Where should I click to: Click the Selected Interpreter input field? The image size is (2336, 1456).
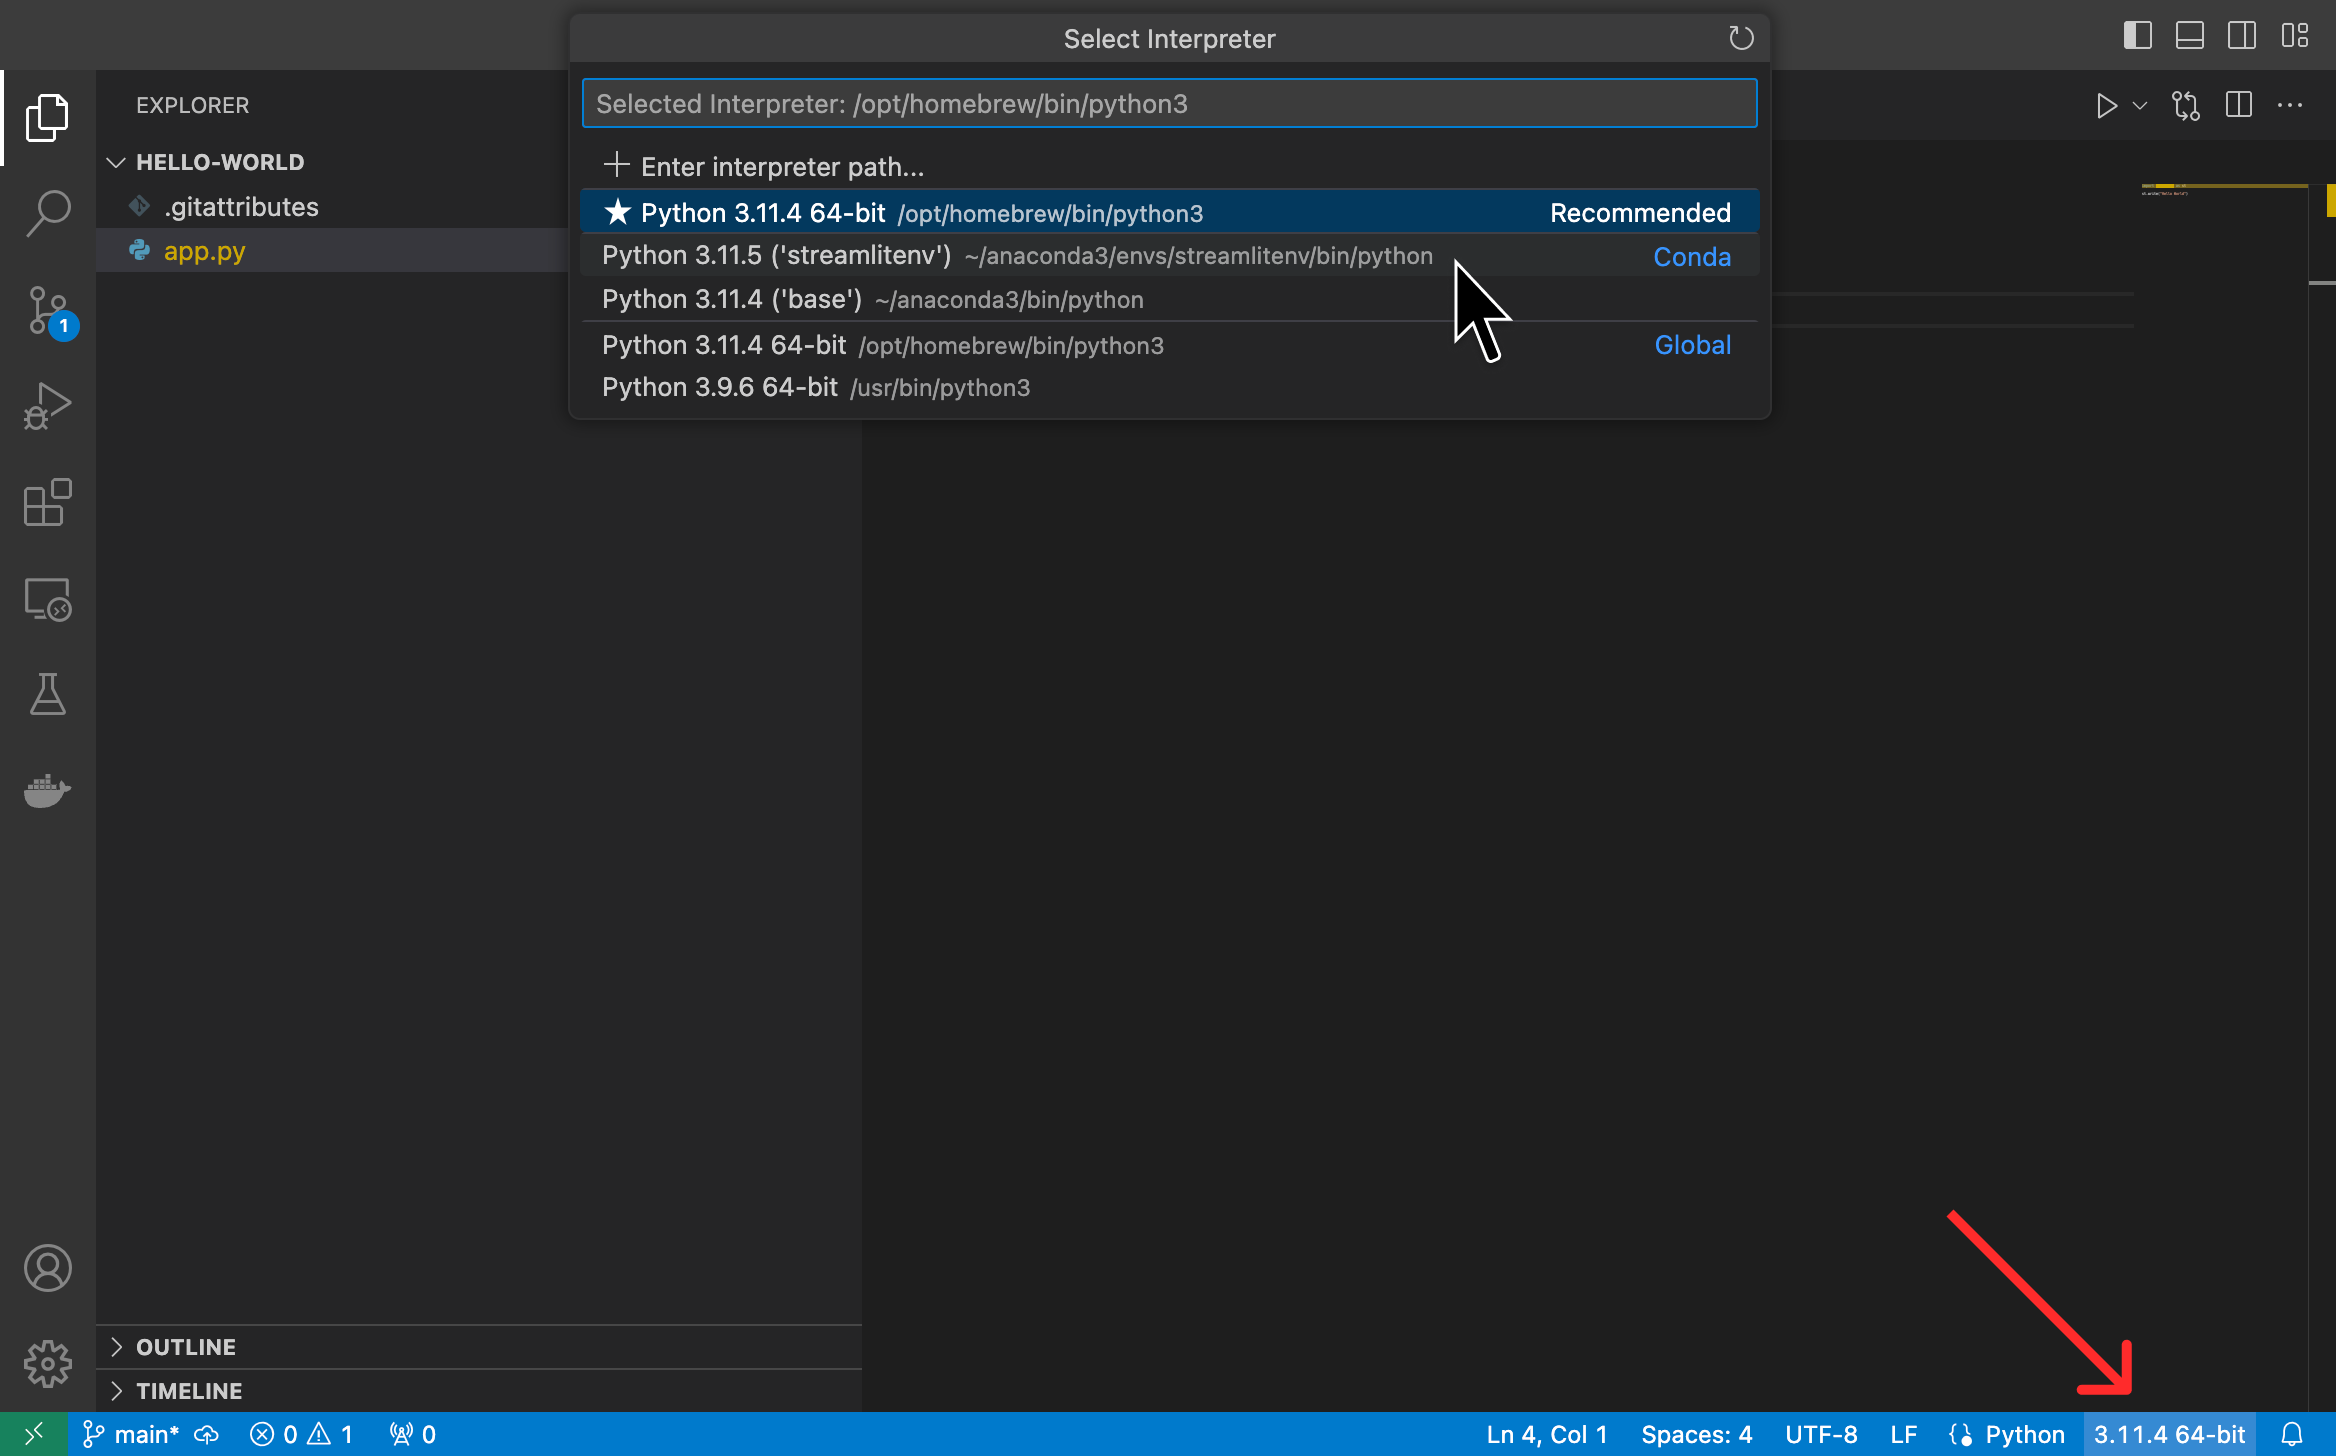1168,102
